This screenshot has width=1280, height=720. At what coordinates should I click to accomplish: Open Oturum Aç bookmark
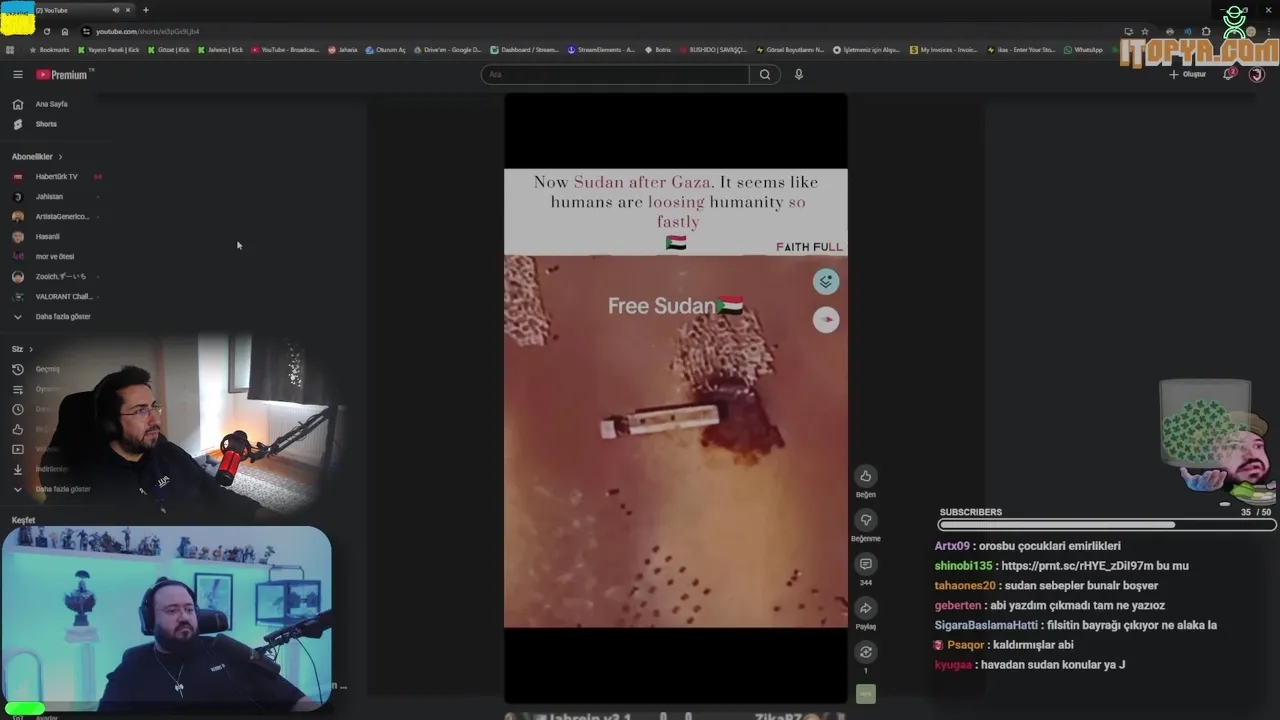[x=386, y=50]
